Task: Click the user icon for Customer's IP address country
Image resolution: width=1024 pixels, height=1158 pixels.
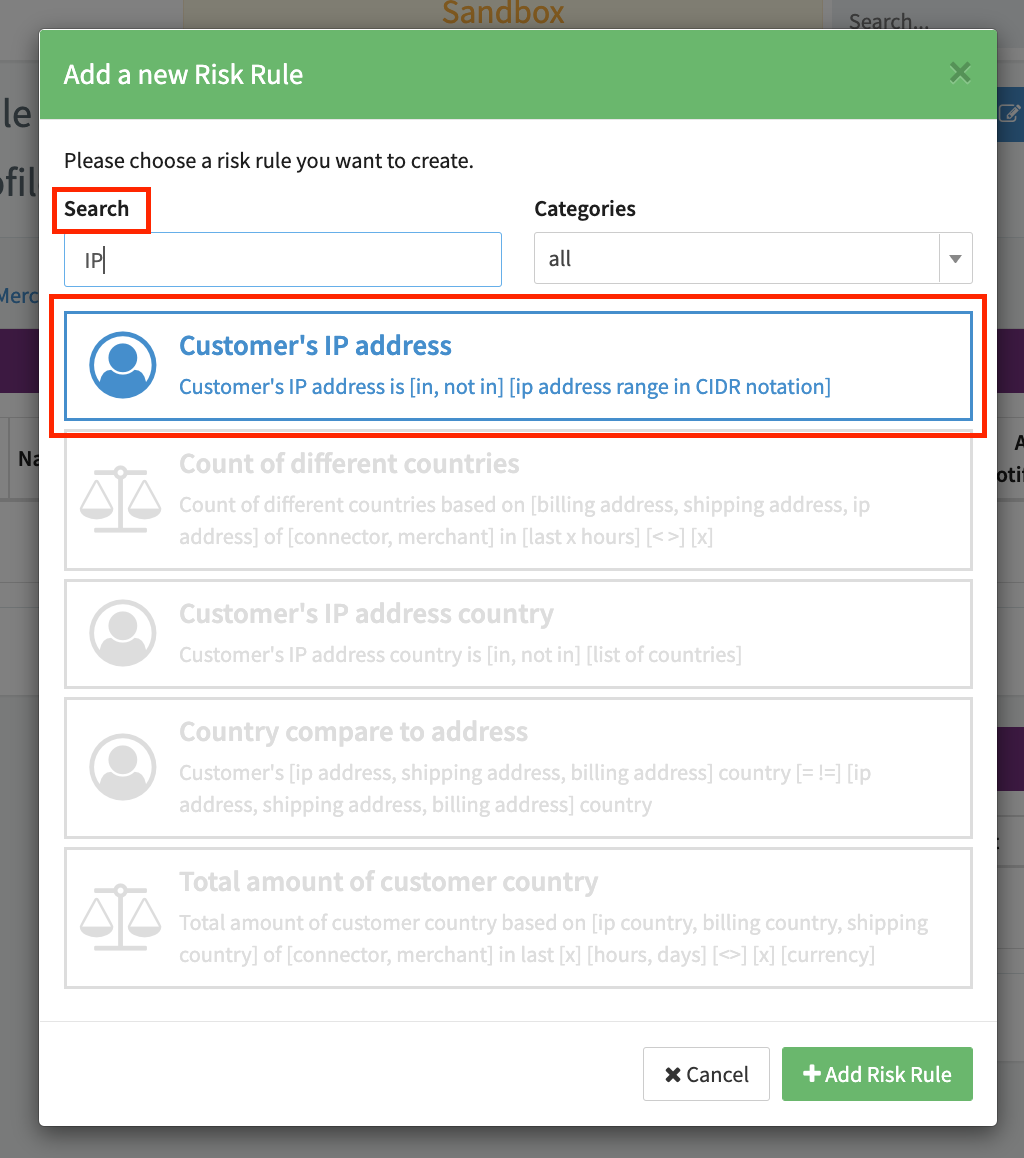Action: [122, 633]
